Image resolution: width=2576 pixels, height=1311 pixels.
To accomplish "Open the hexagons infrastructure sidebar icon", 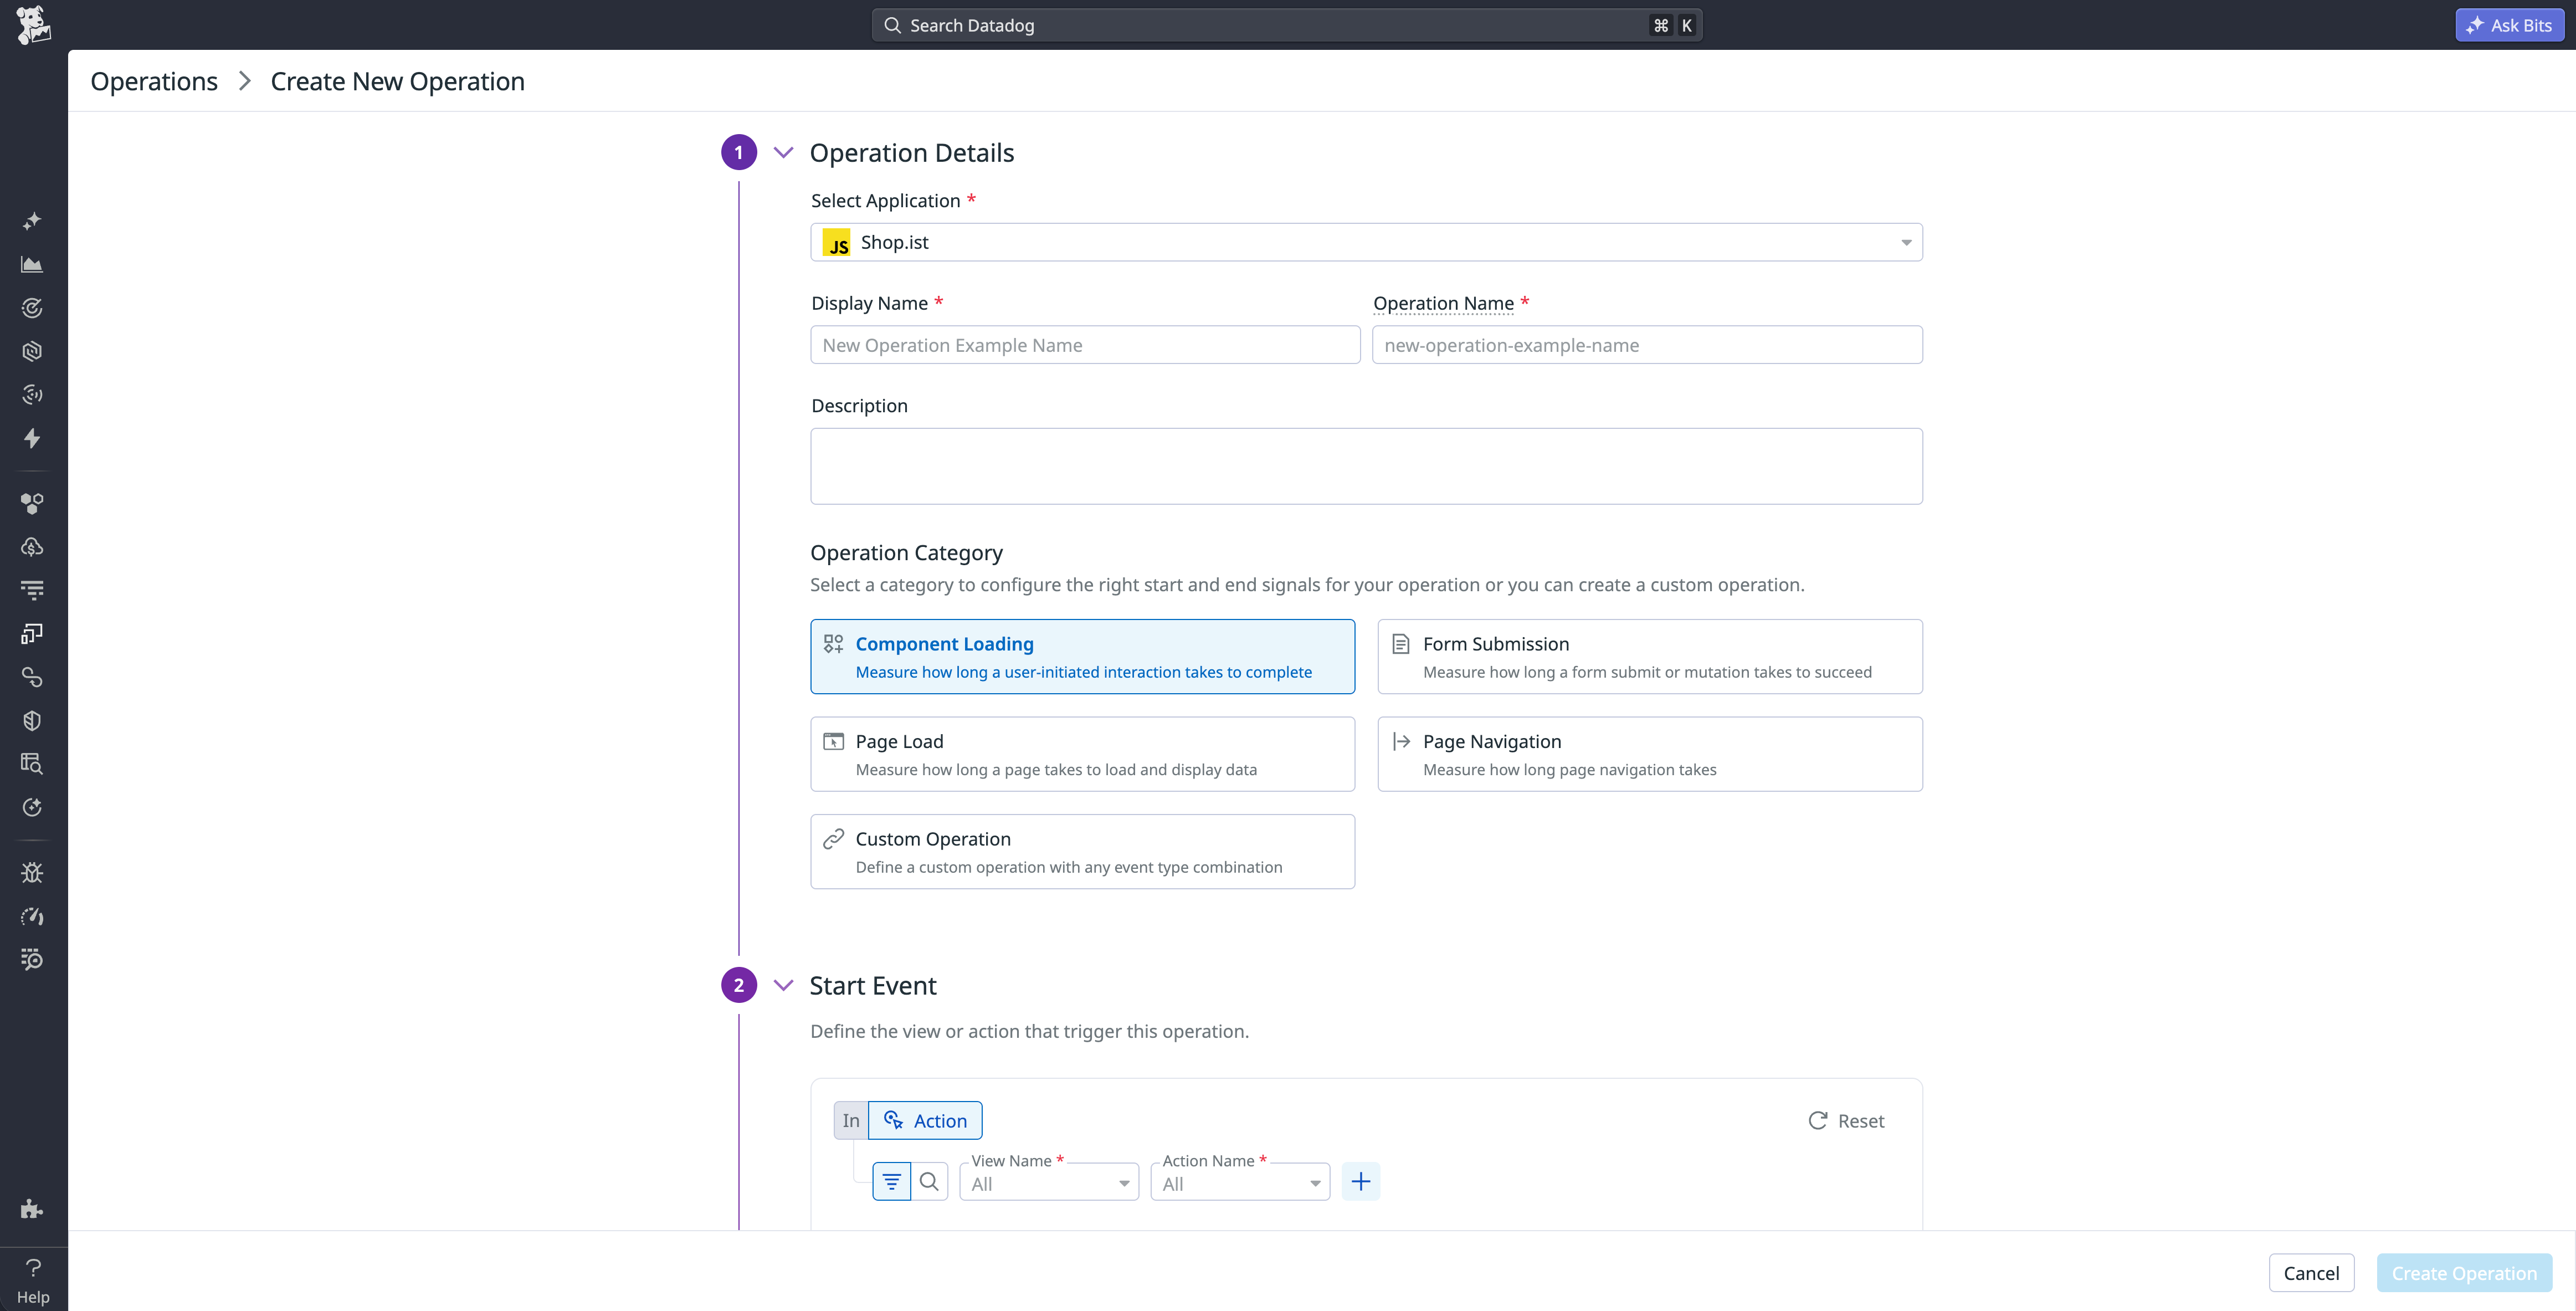I will (32, 503).
